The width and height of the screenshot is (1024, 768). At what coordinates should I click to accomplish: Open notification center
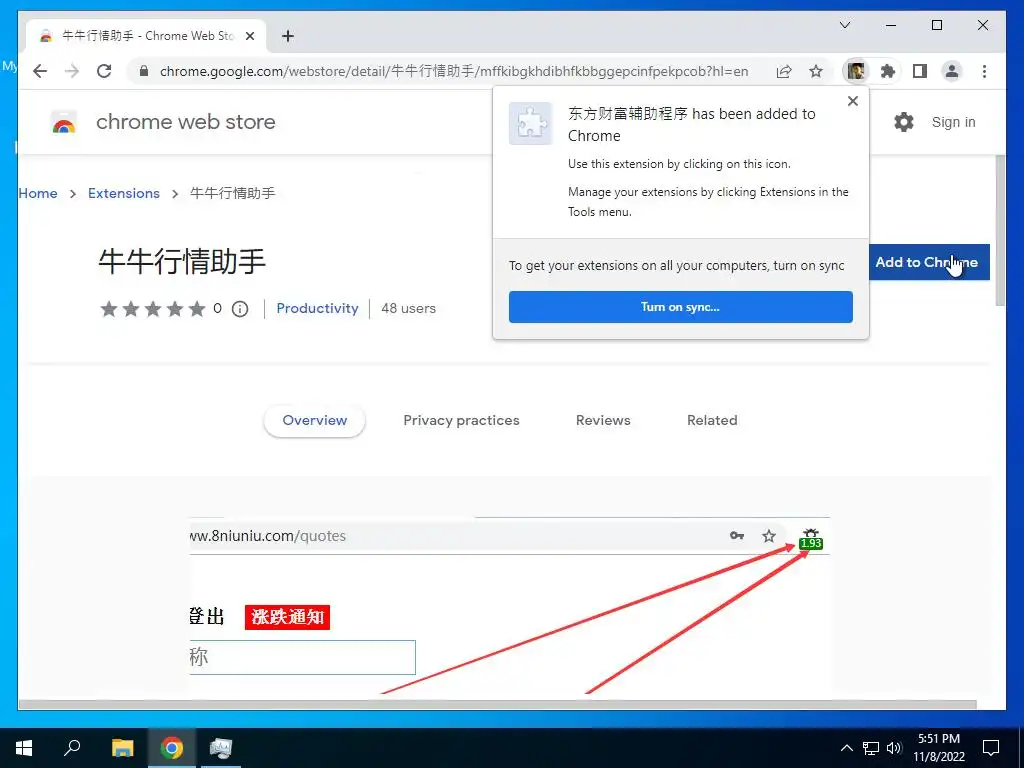point(991,748)
